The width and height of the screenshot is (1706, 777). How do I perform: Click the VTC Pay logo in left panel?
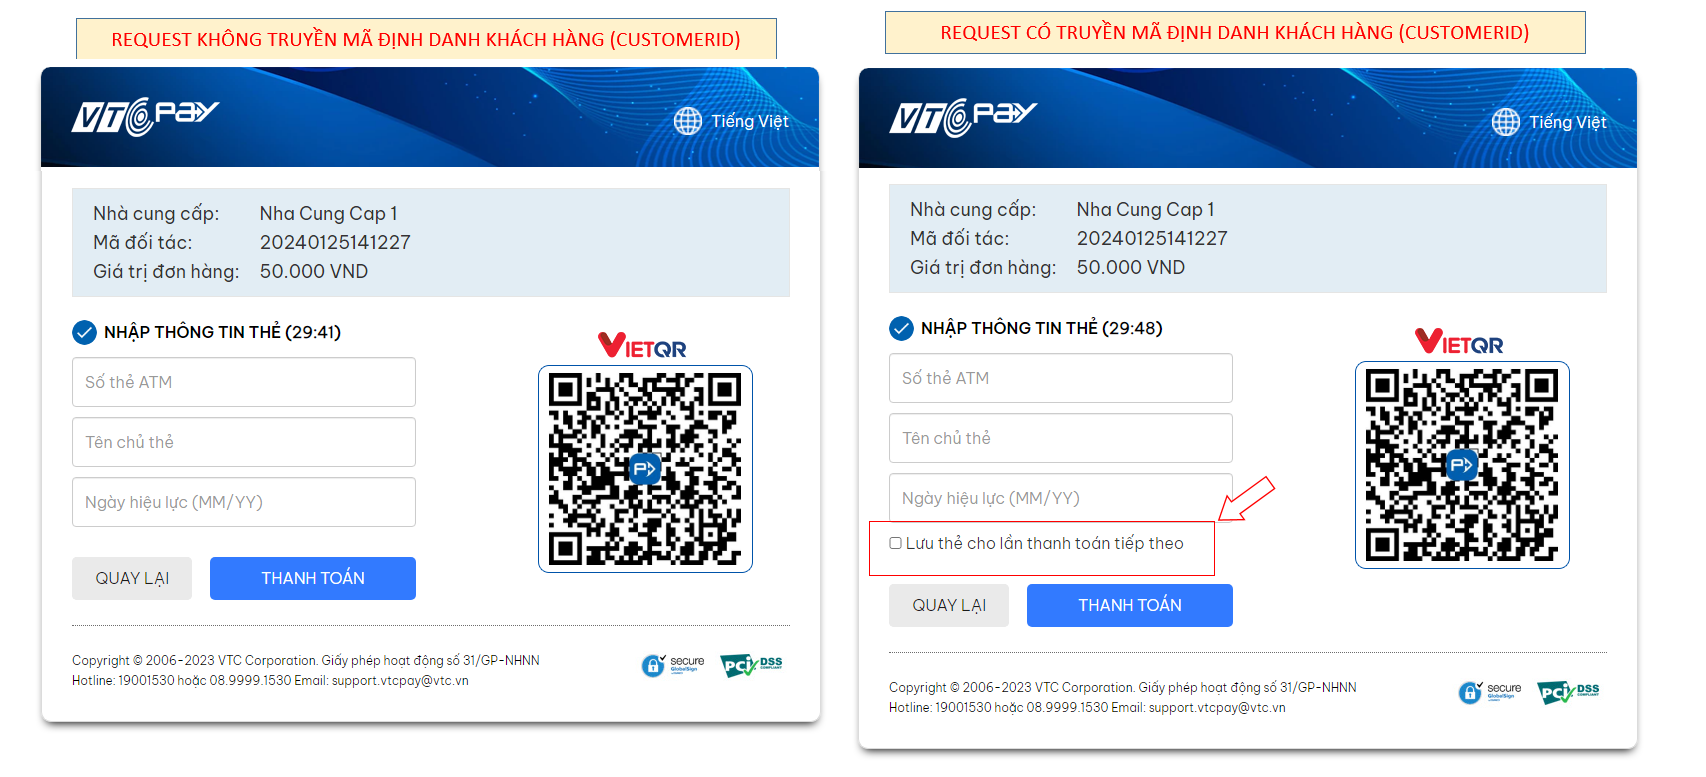tap(145, 116)
